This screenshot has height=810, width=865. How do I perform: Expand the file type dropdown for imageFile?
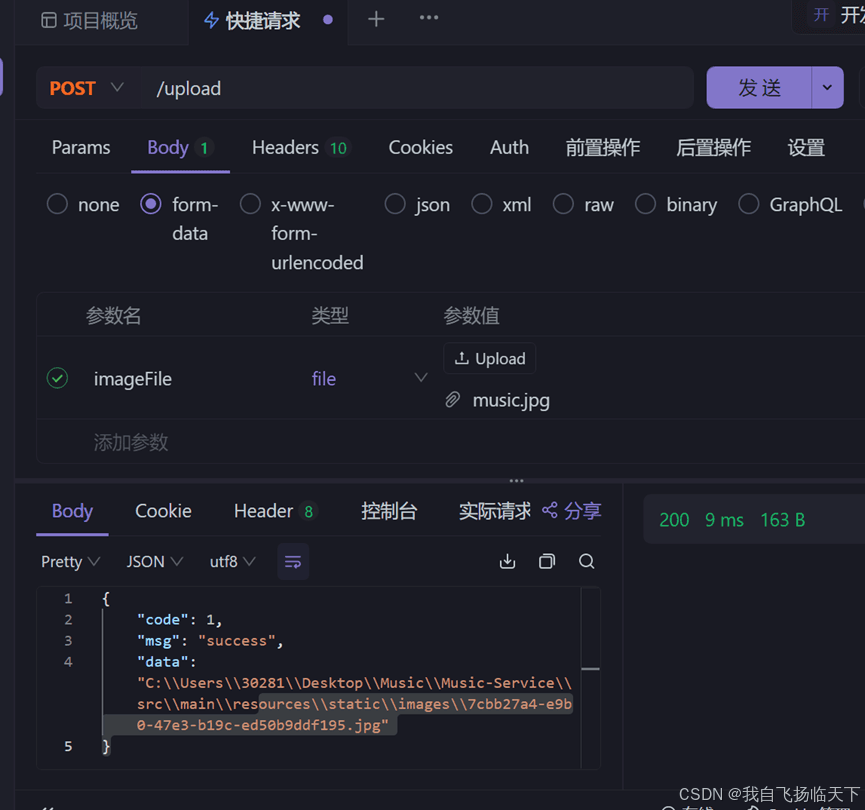point(420,378)
